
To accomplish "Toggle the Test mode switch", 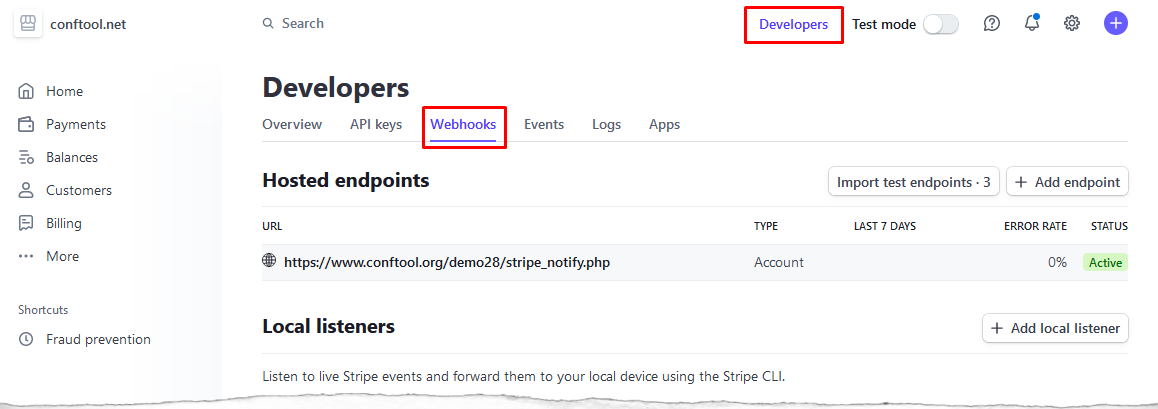I will point(941,24).
